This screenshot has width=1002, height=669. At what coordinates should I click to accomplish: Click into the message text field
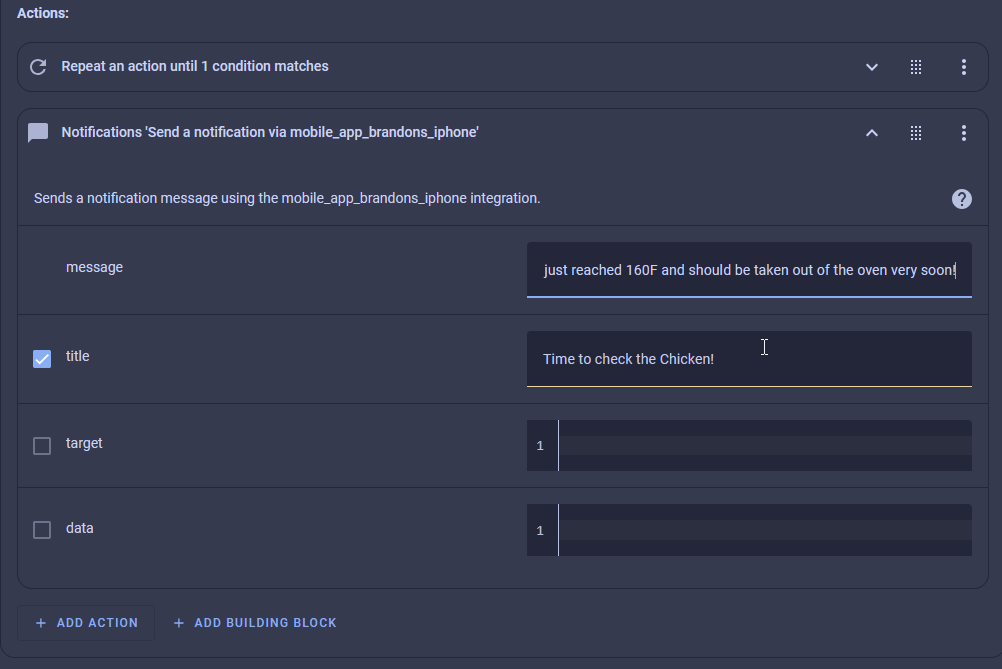click(x=748, y=270)
